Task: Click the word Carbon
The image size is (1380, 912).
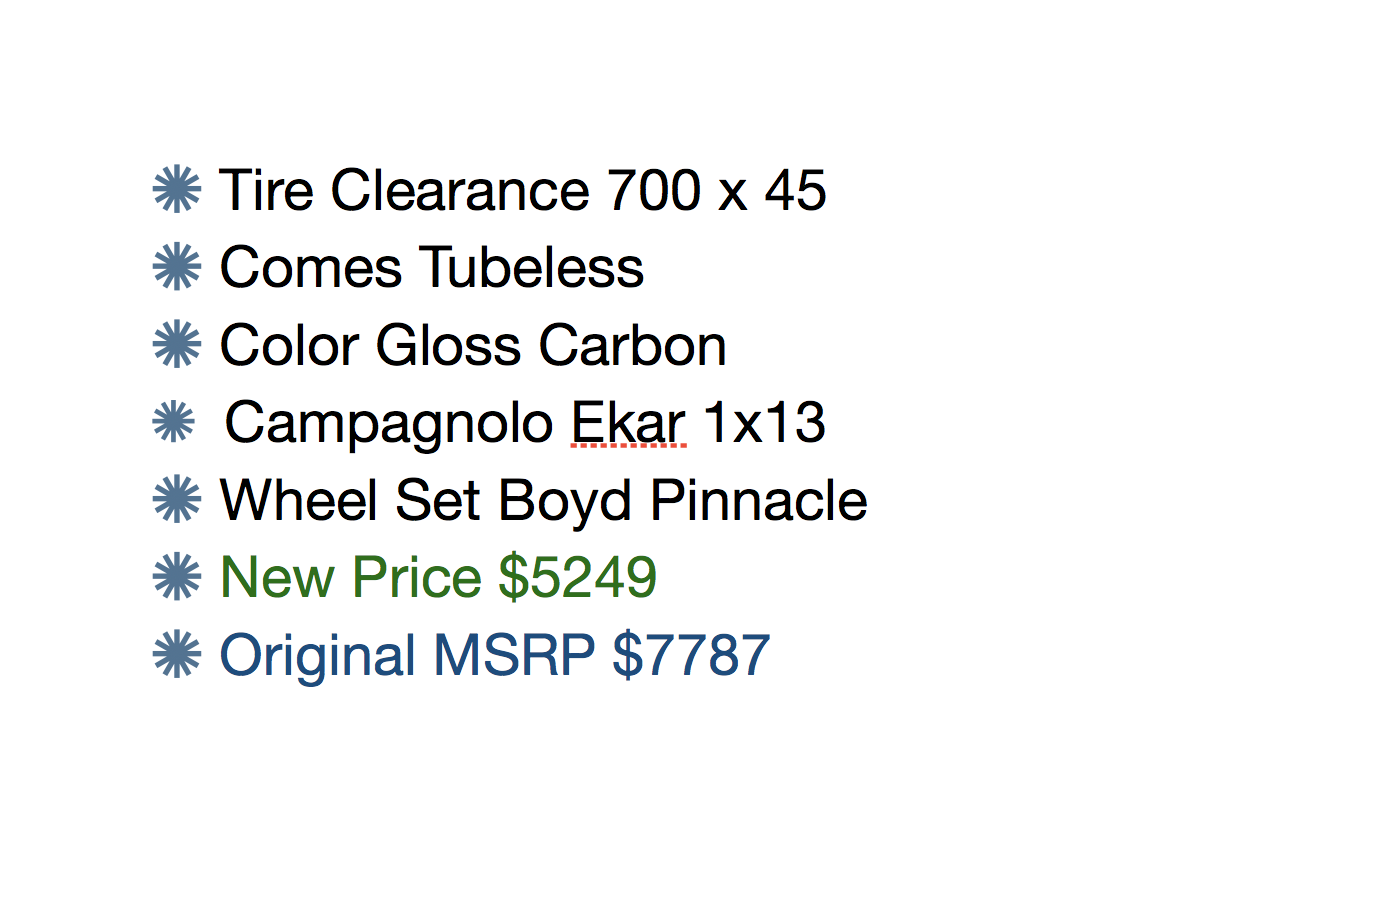Action: click(x=632, y=346)
